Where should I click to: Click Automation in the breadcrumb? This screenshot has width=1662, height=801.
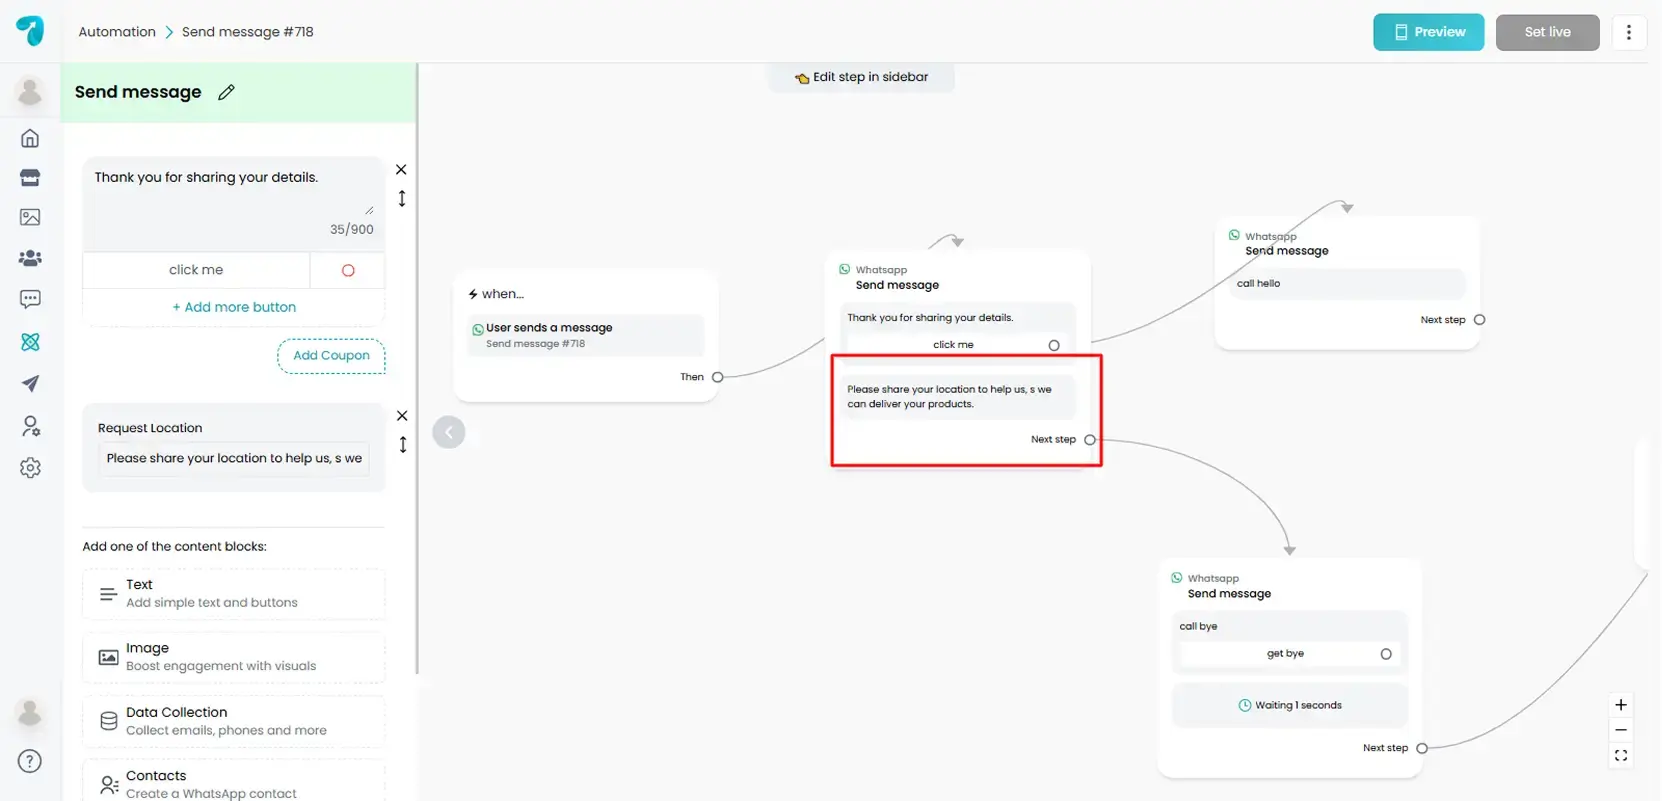click(x=117, y=32)
